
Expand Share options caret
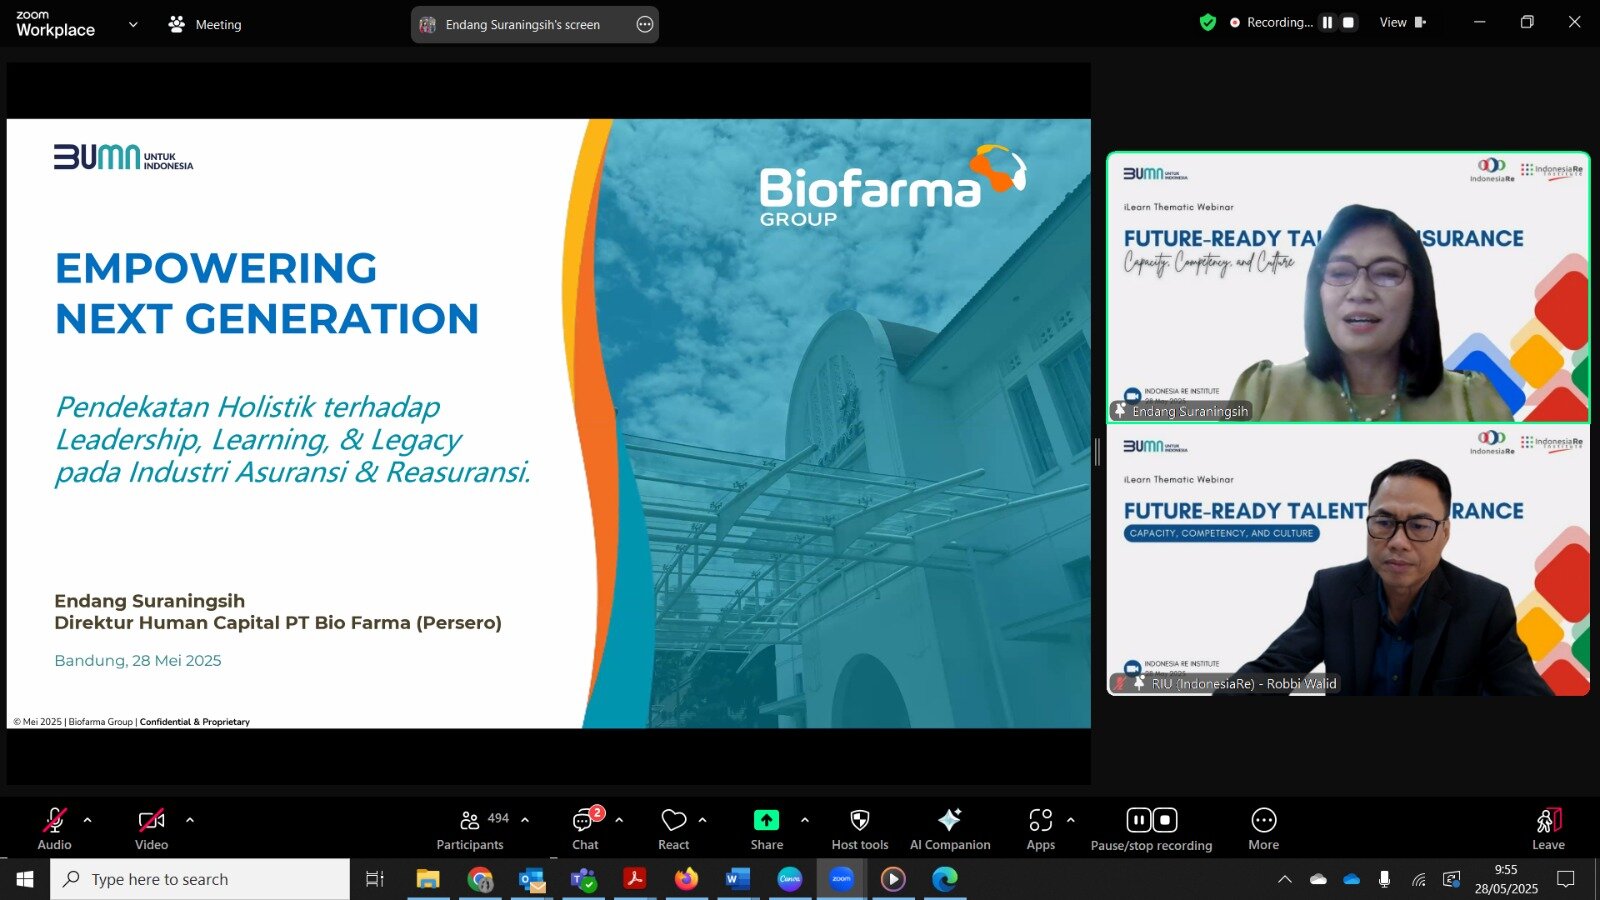pos(805,820)
